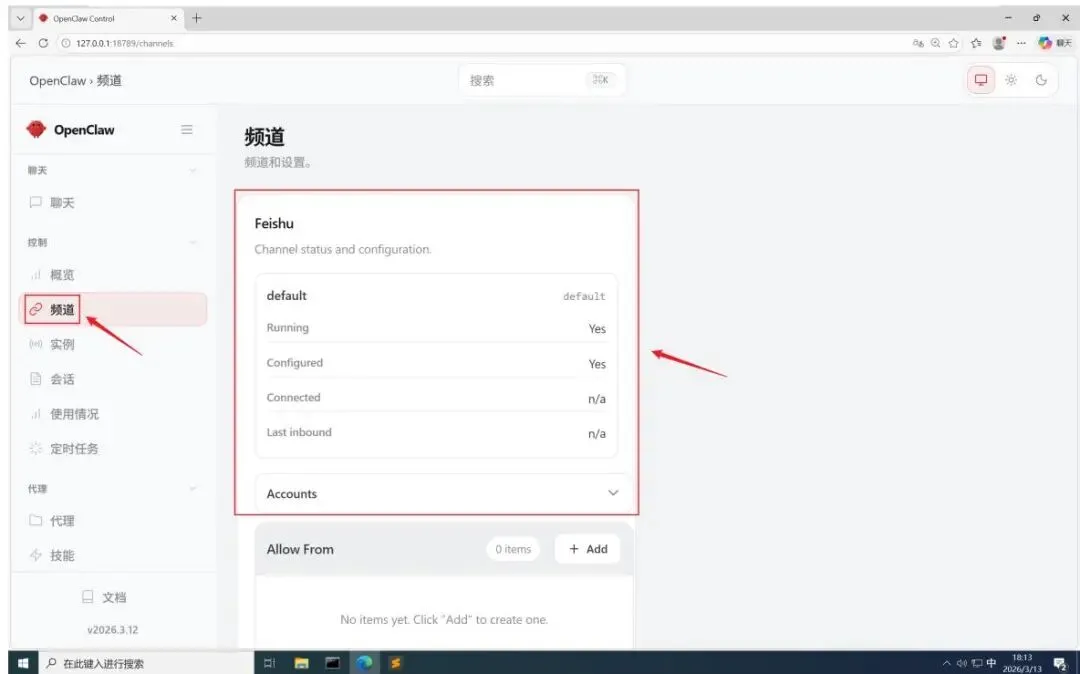Open the browser profile avatar
The width and height of the screenshot is (1080, 674).
tap(999, 43)
